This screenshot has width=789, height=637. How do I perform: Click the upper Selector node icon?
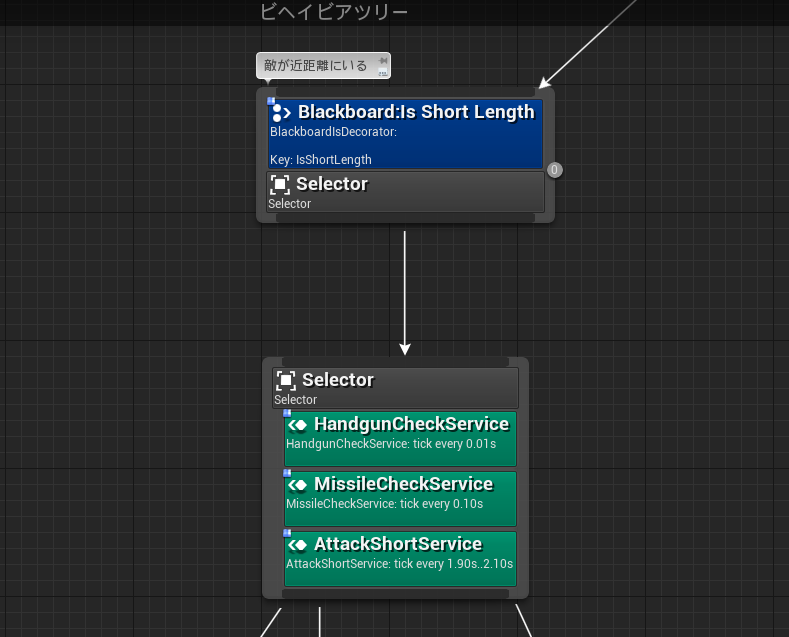pyautogui.click(x=280, y=184)
